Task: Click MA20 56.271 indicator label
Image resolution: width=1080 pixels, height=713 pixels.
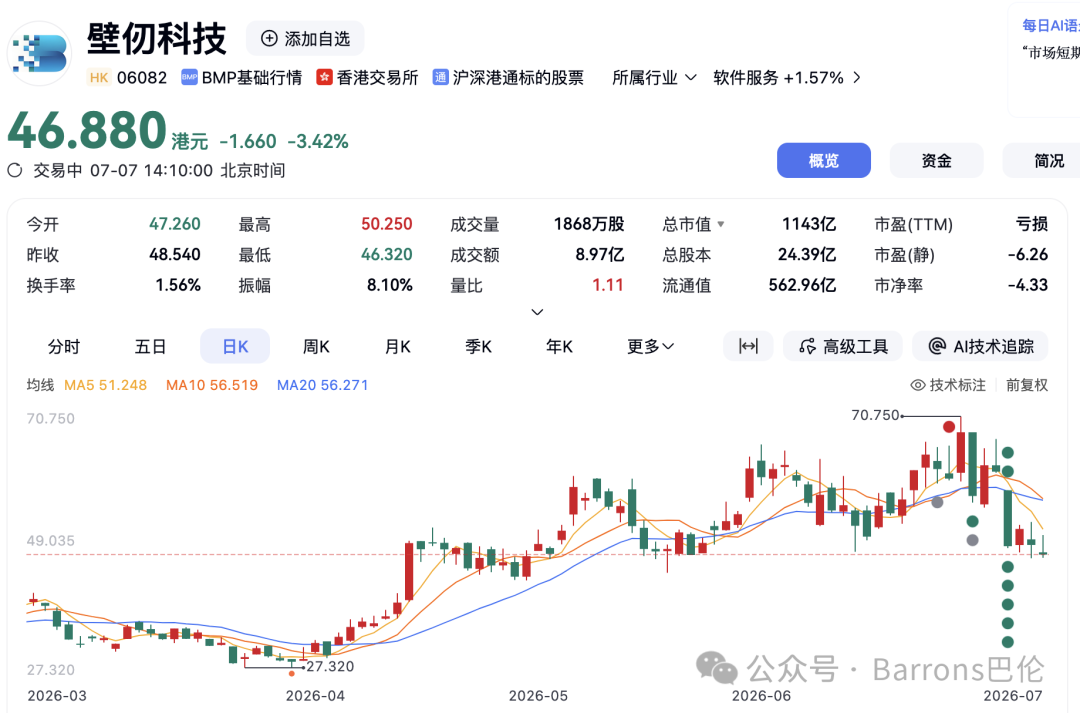Action: click(x=322, y=385)
